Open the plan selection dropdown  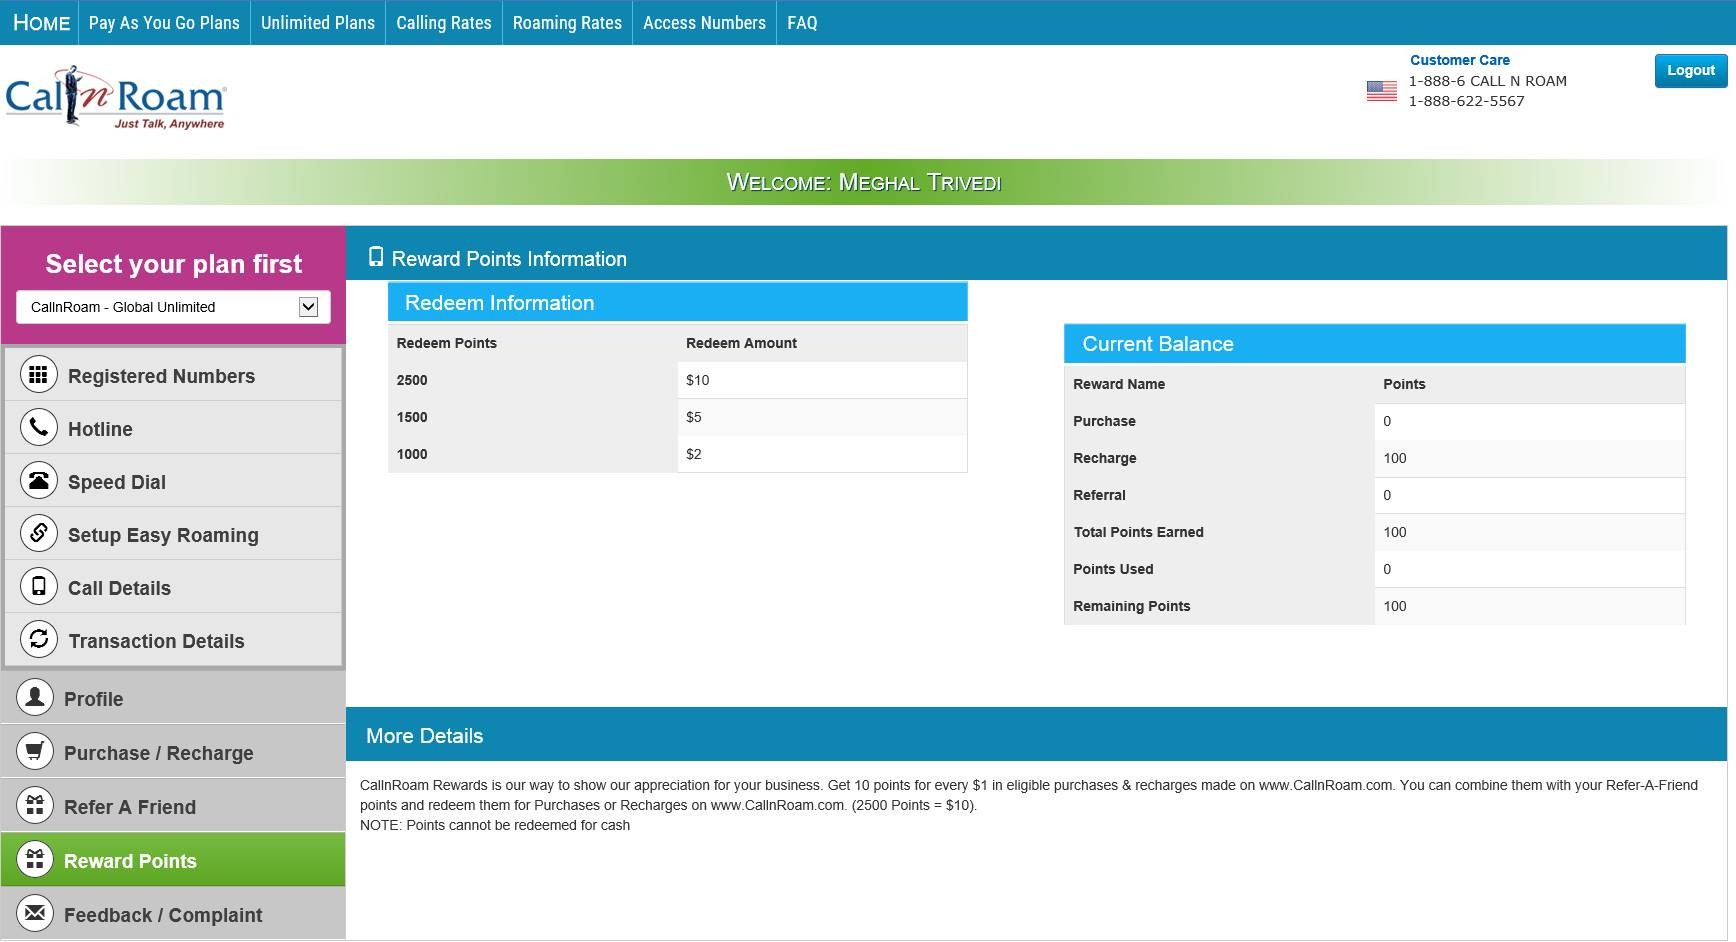[173, 307]
